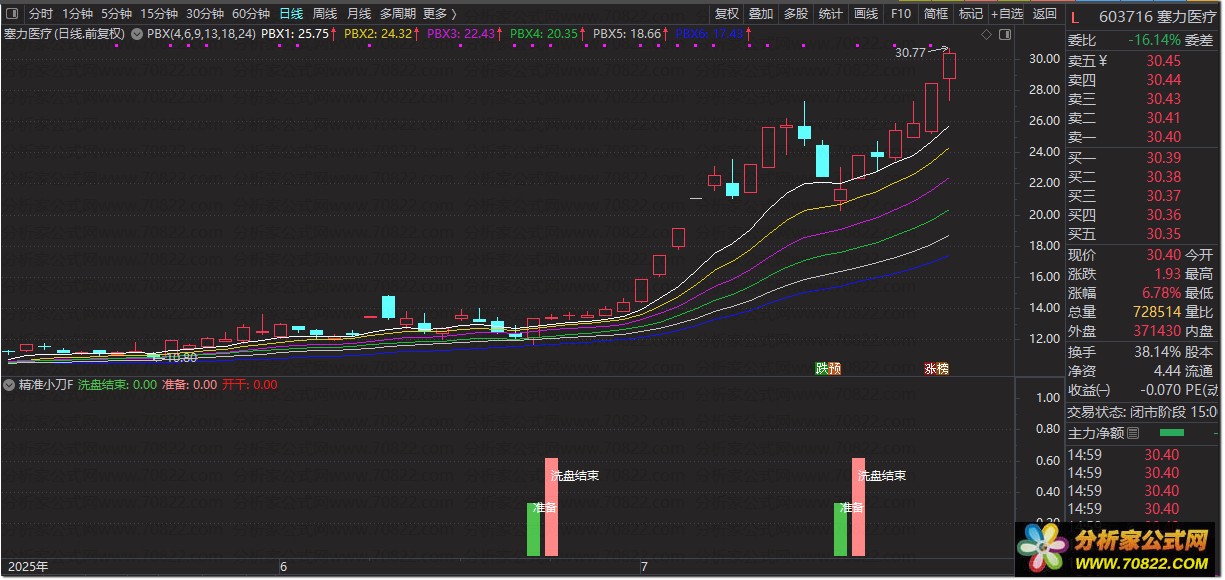Click the 返回 back button
This screenshot has height=580, width=1225.
coord(1044,14)
